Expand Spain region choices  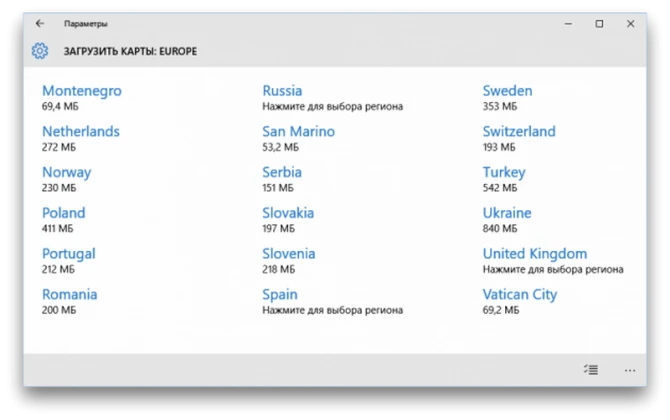[332, 302]
